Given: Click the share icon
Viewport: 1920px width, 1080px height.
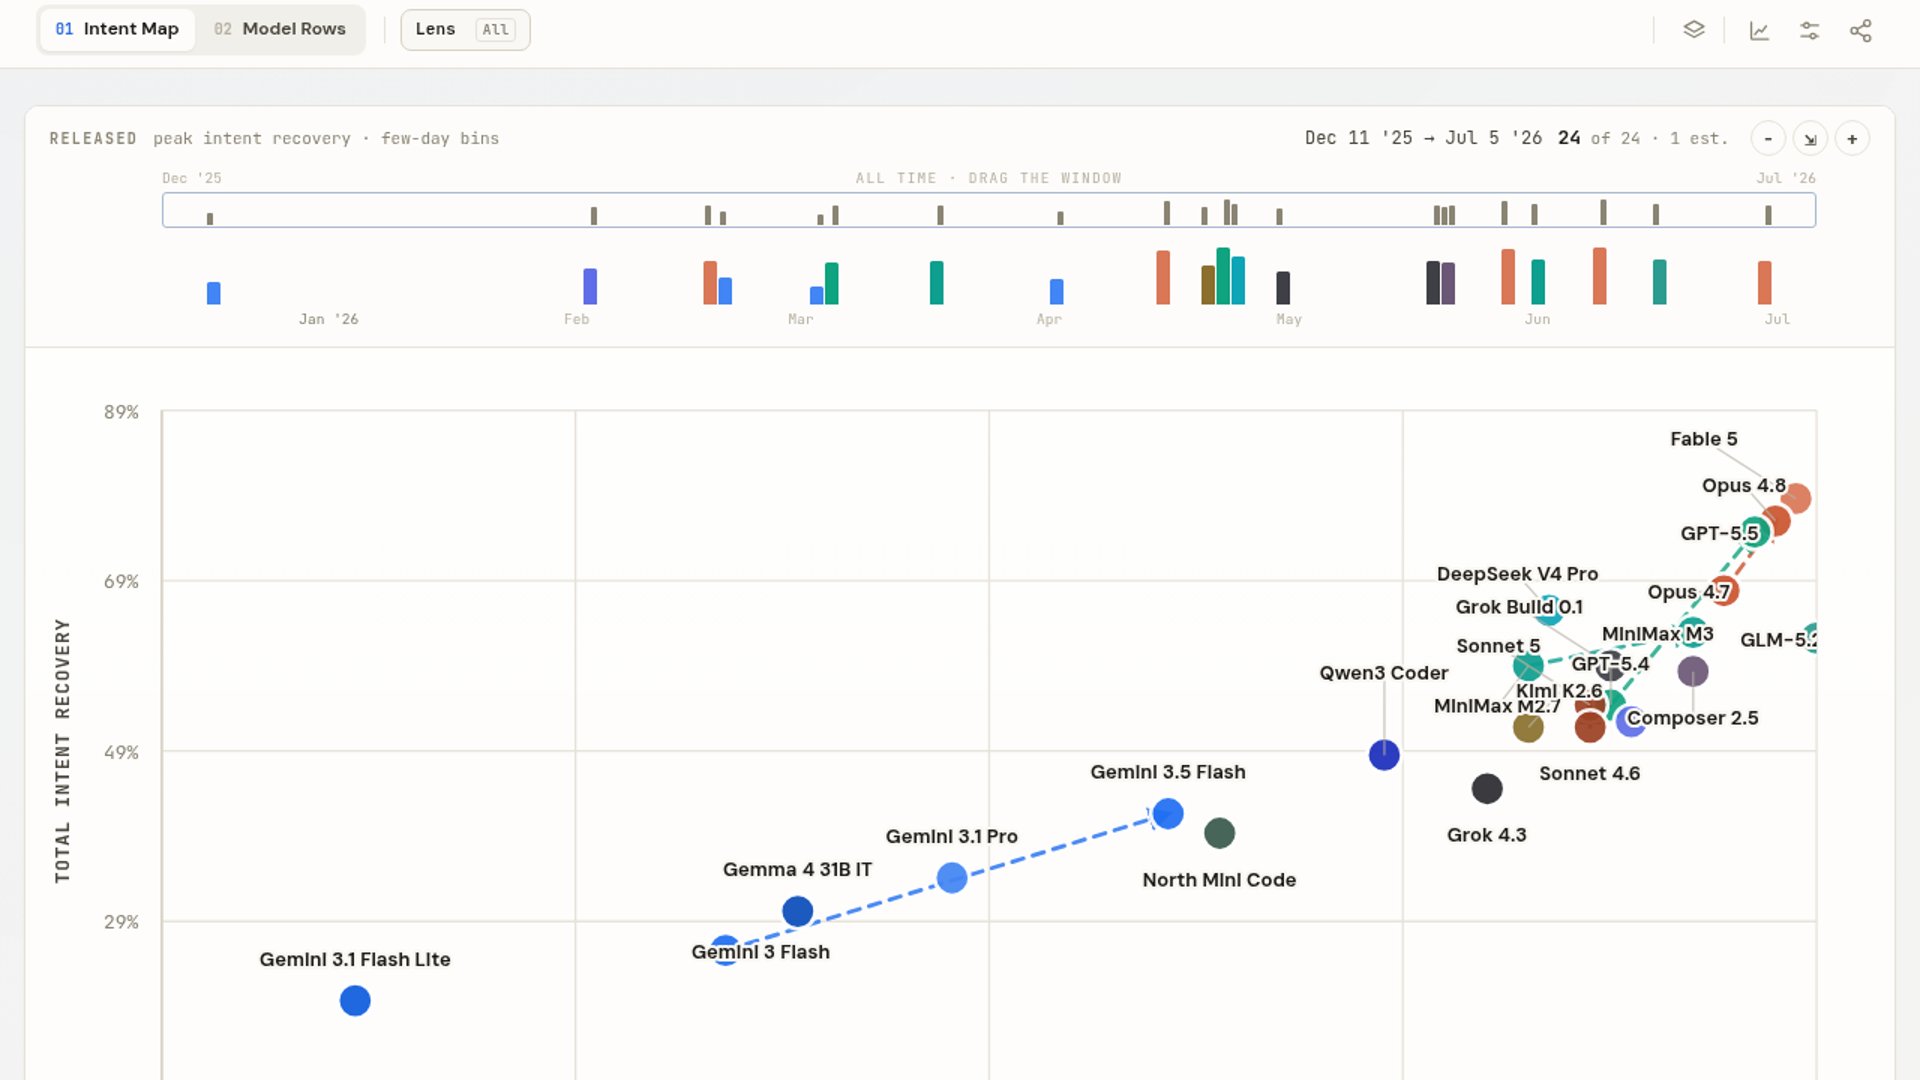Looking at the screenshot, I should coord(1860,30).
